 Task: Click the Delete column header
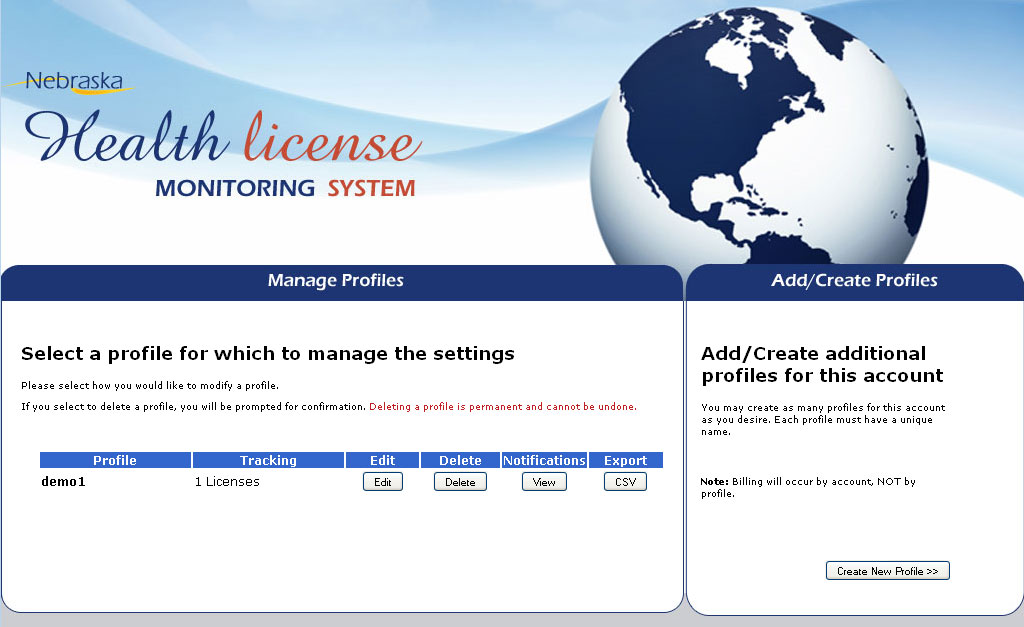point(460,460)
